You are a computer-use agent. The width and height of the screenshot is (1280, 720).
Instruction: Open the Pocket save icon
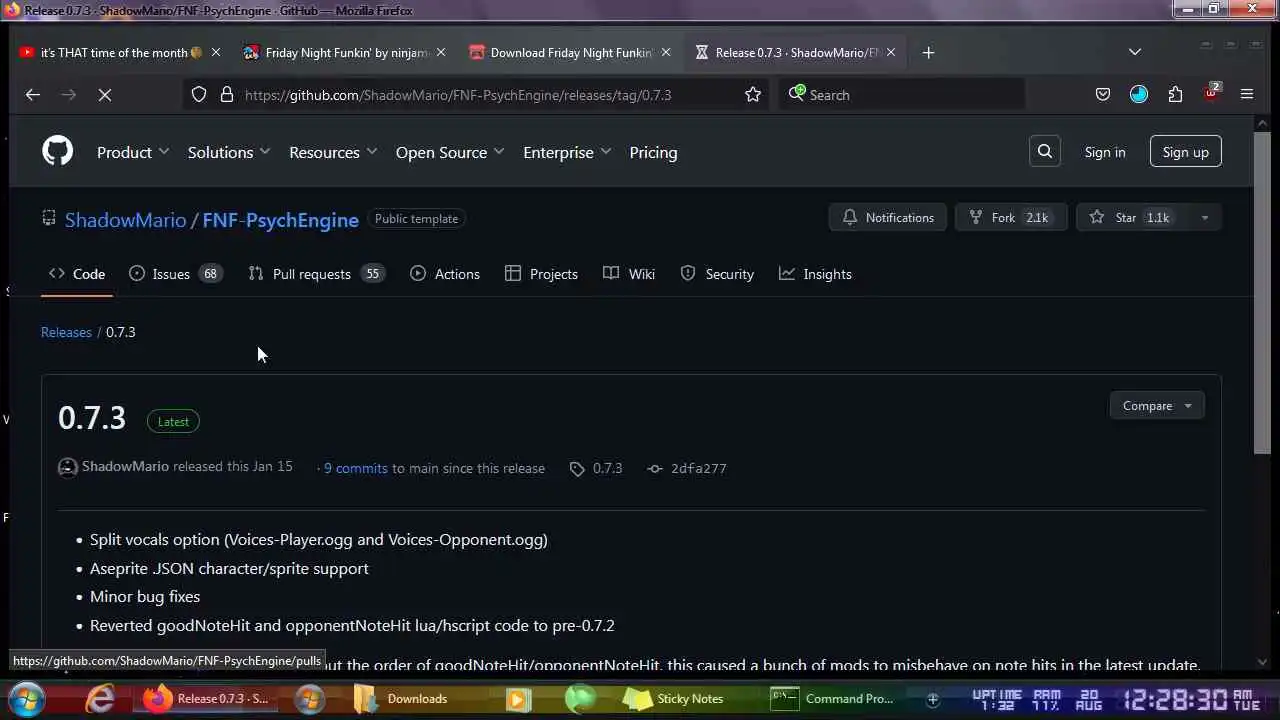click(1102, 95)
